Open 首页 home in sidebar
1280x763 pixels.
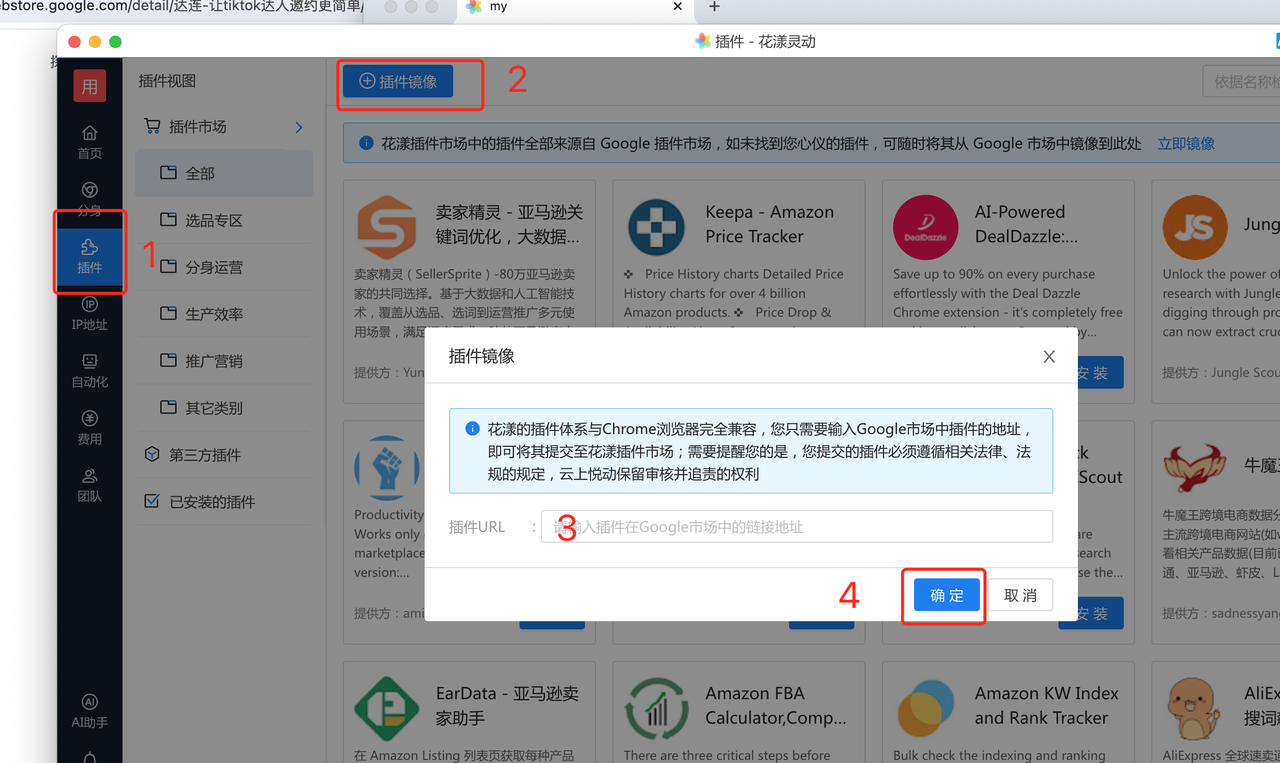pos(89,142)
